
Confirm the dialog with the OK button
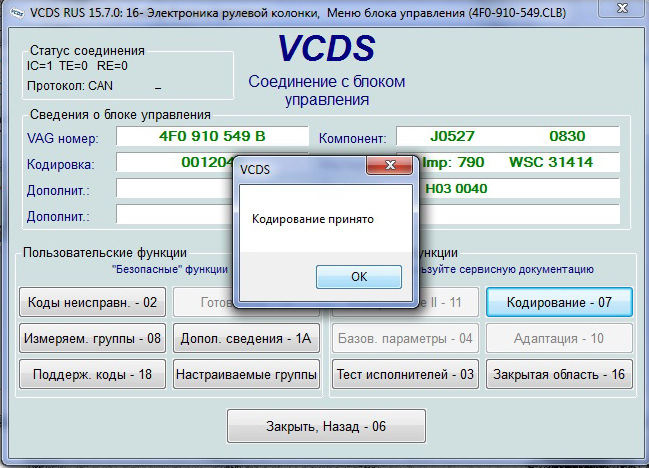click(358, 276)
